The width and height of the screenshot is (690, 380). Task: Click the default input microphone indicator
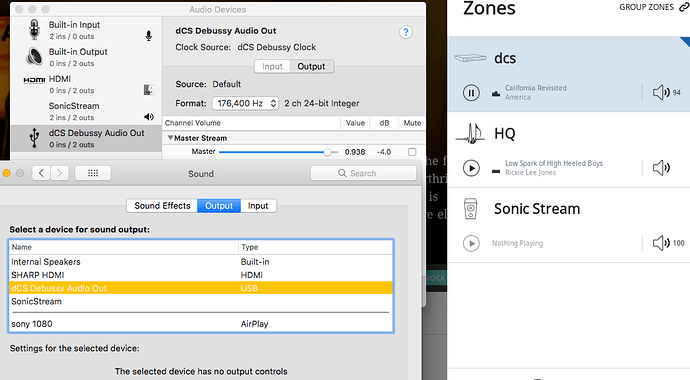149,36
